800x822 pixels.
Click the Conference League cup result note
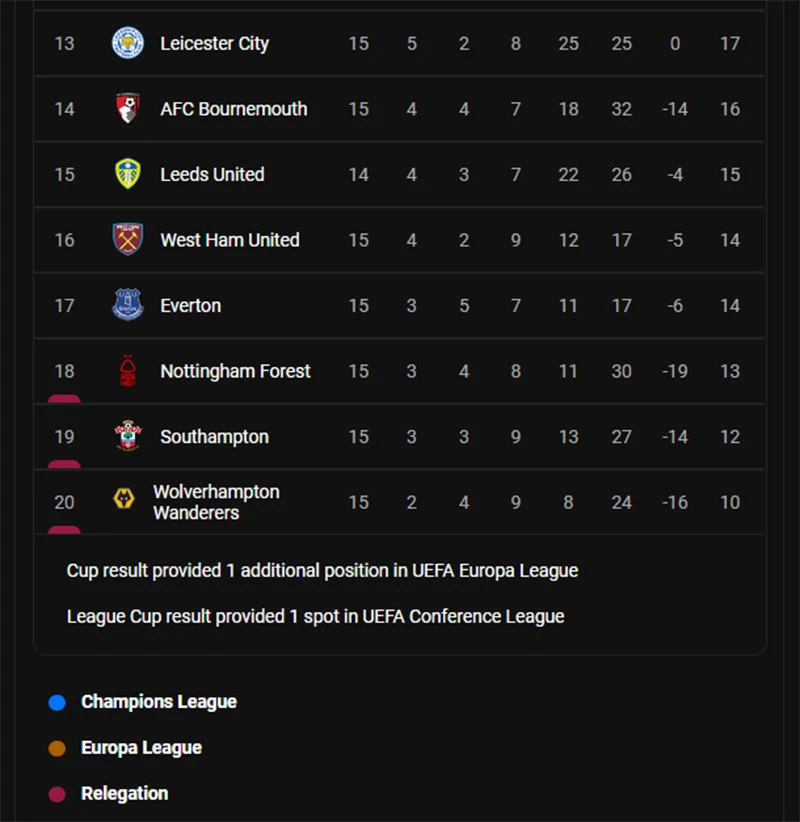[x=314, y=616]
